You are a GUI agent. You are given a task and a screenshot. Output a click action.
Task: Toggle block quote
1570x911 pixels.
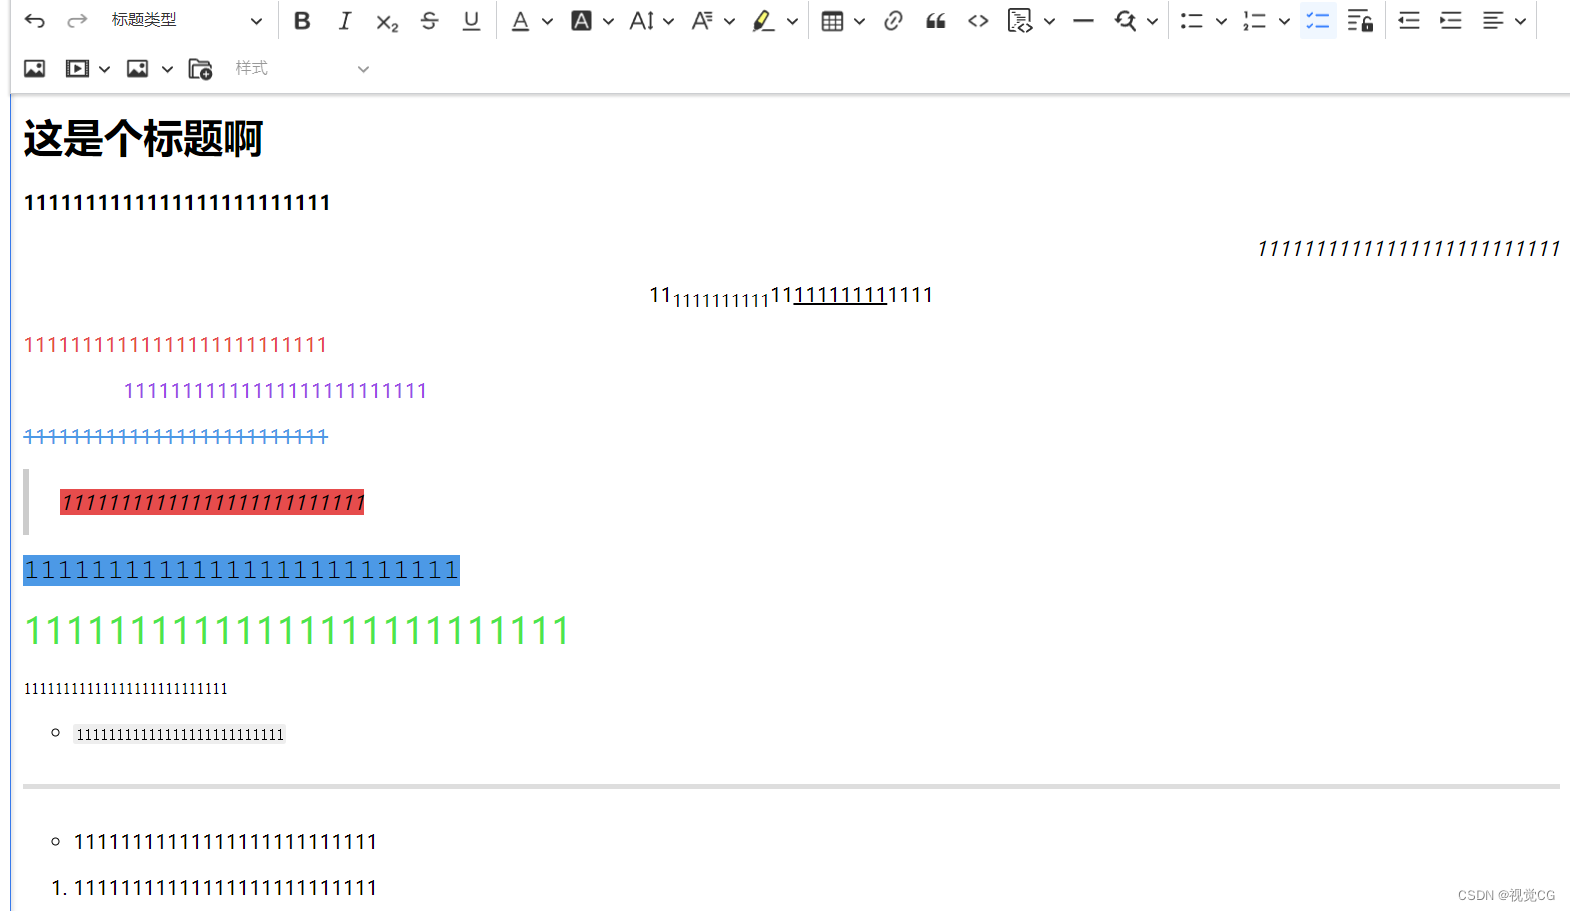click(x=936, y=21)
